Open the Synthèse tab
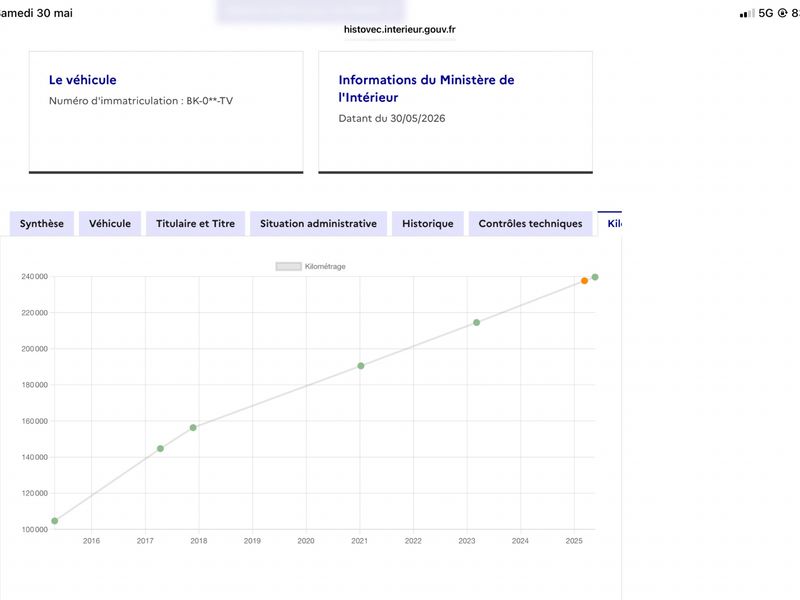This screenshot has width=800, height=600. 42,223
